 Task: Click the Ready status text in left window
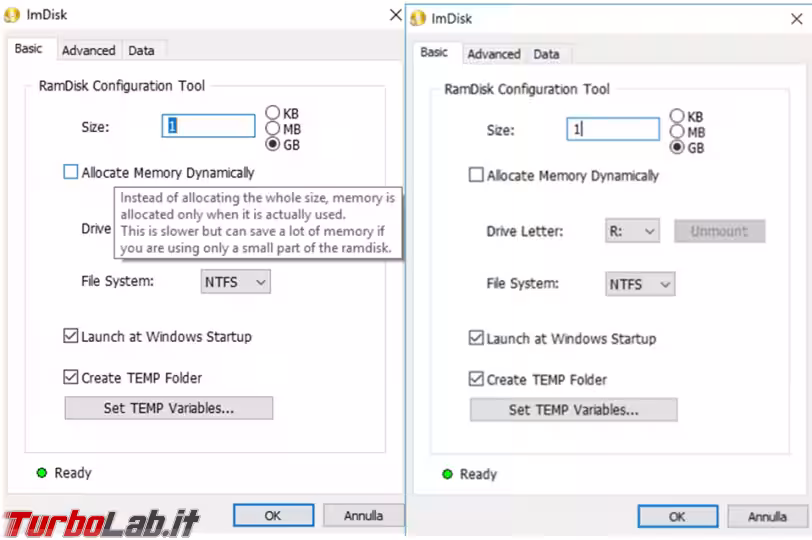click(x=73, y=473)
